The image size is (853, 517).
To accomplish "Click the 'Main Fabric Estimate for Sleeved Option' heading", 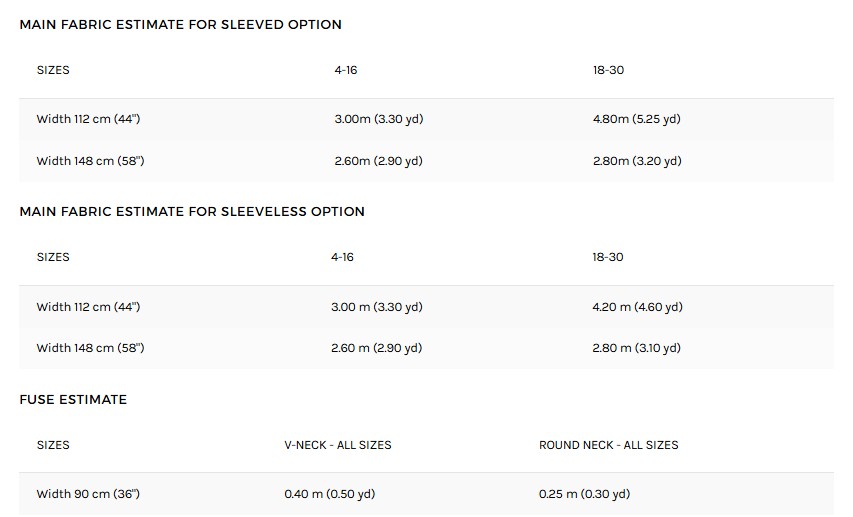I will pos(180,24).
